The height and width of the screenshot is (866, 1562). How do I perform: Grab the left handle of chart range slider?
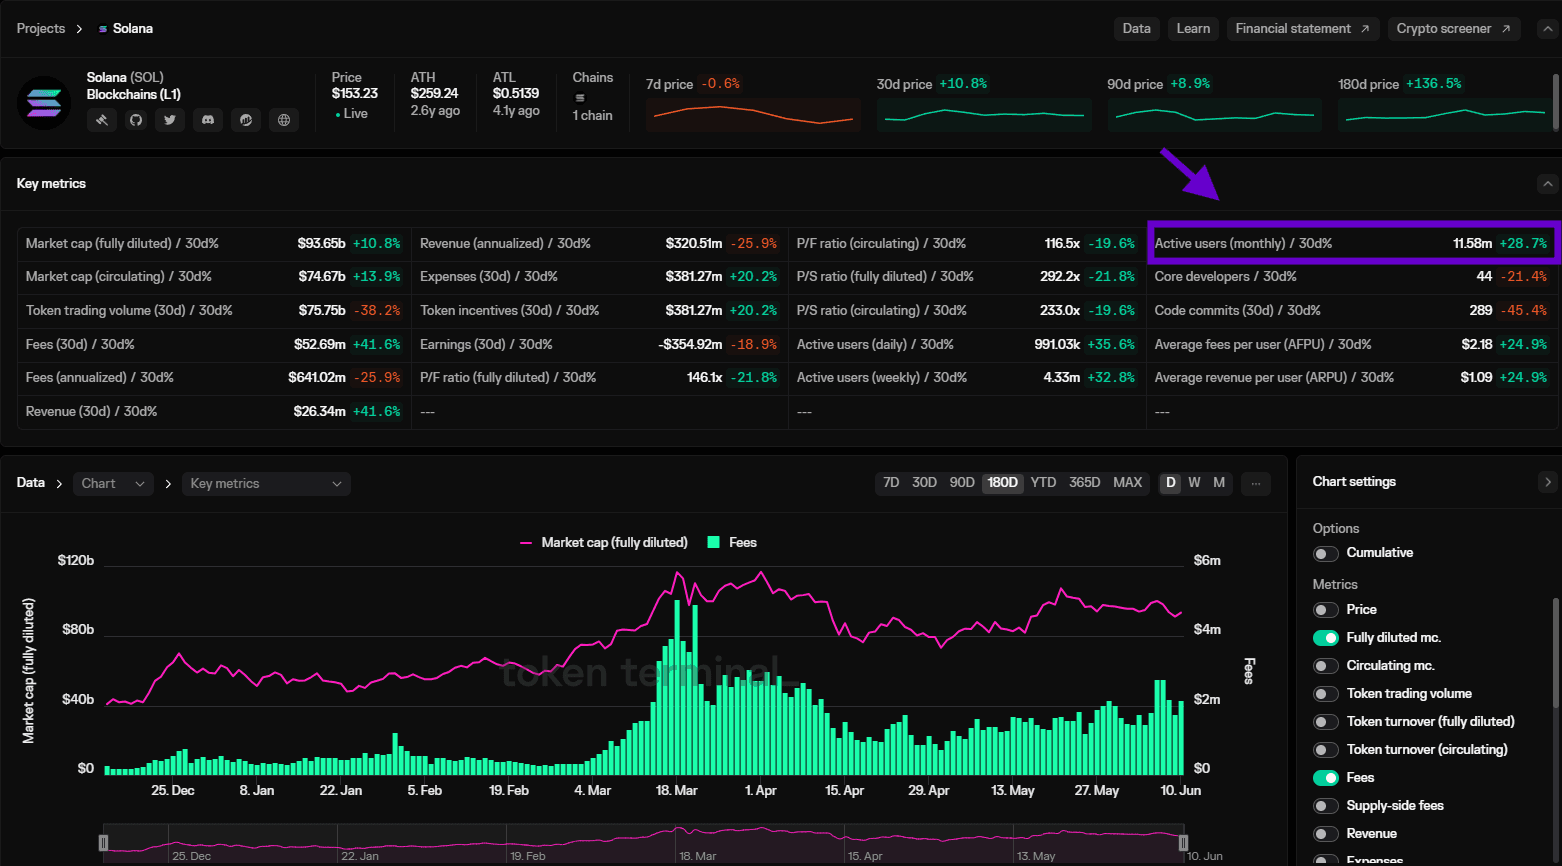[103, 843]
